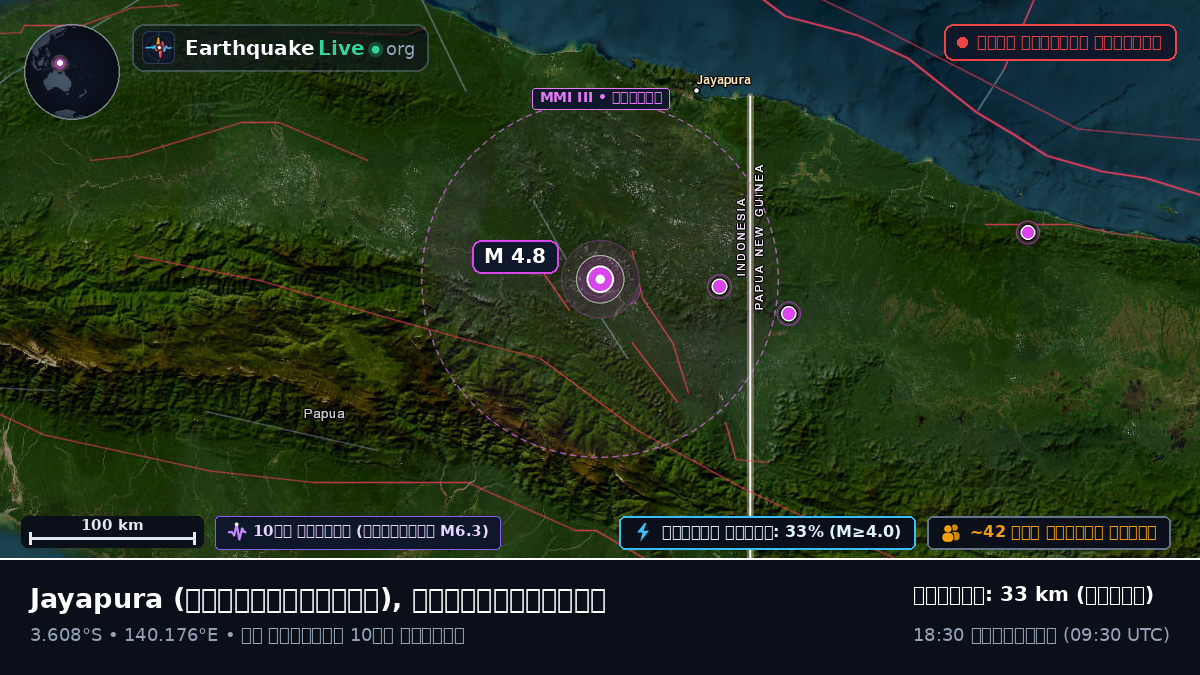Click the 18:30 (09:30 UTC) time text
The image size is (1200, 675).
coord(1041,635)
